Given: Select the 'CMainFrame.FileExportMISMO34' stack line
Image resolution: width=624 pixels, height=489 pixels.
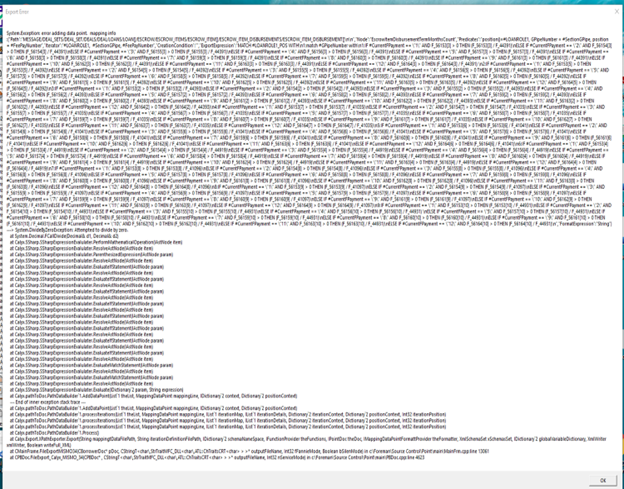Looking at the screenshot, I should (250, 452).
